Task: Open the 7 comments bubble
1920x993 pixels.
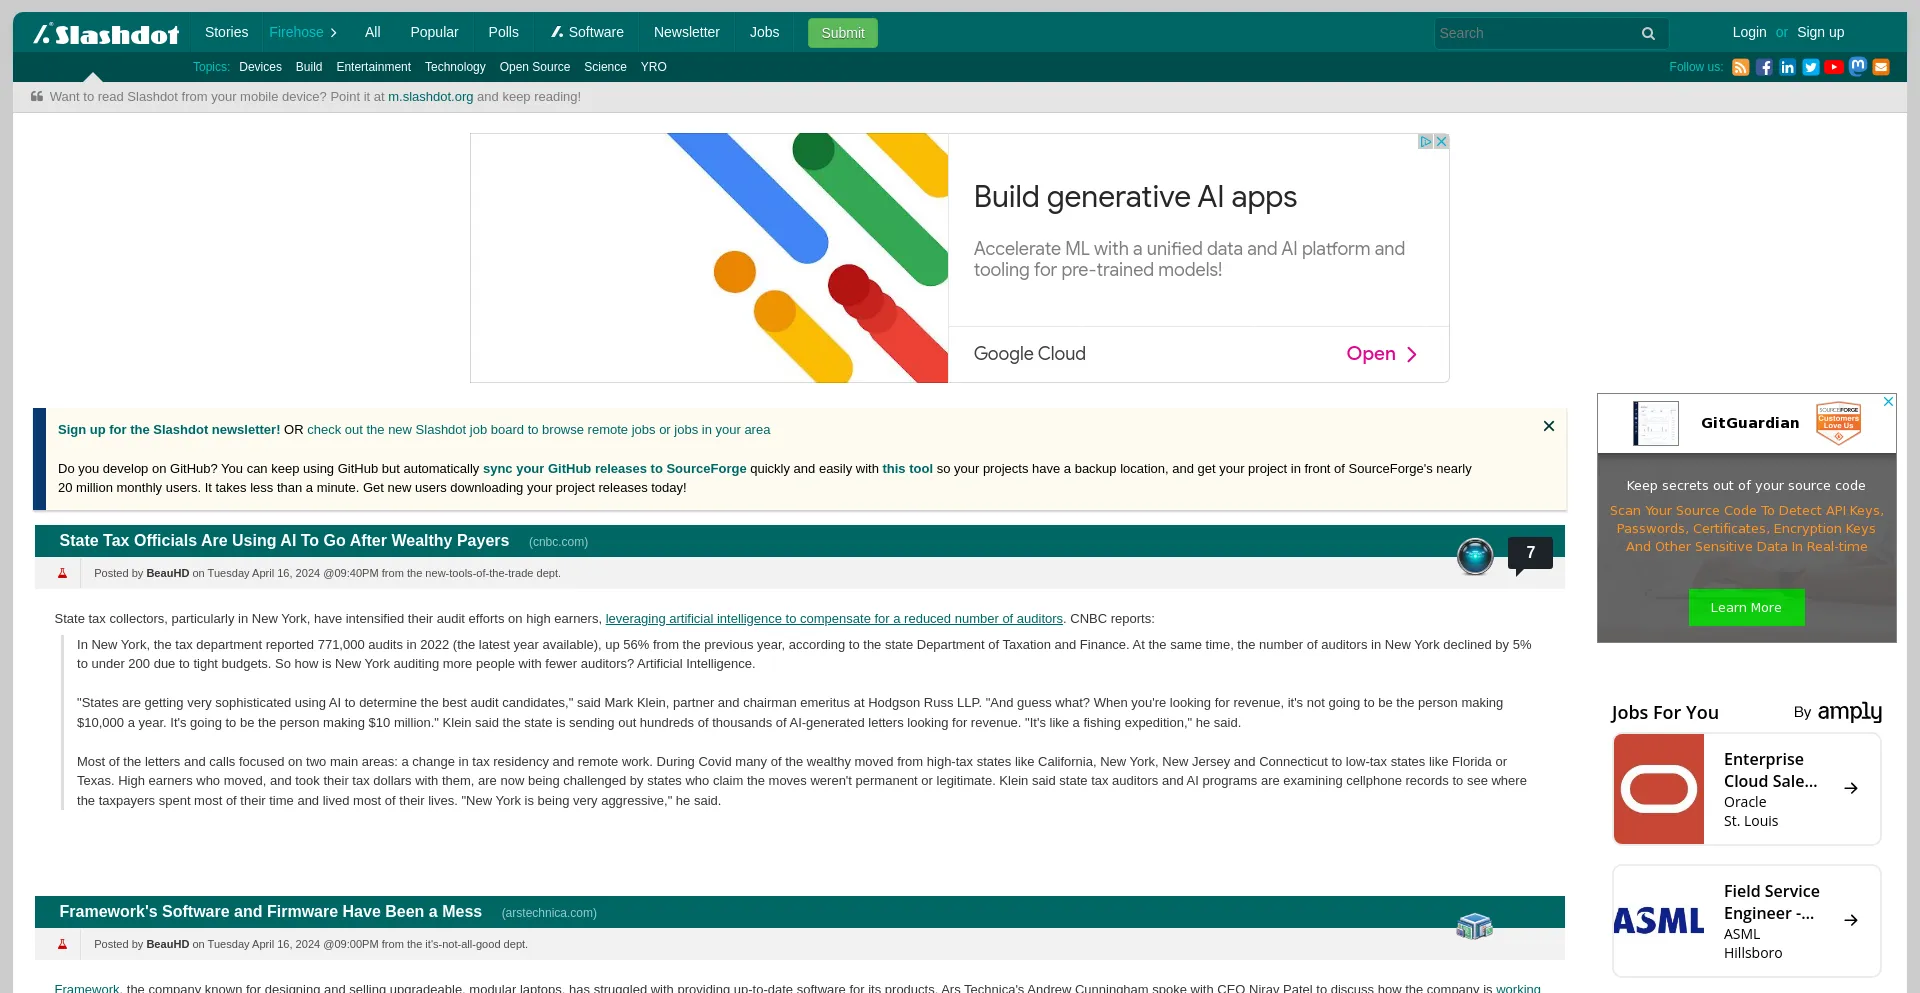Action: click(x=1530, y=554)
